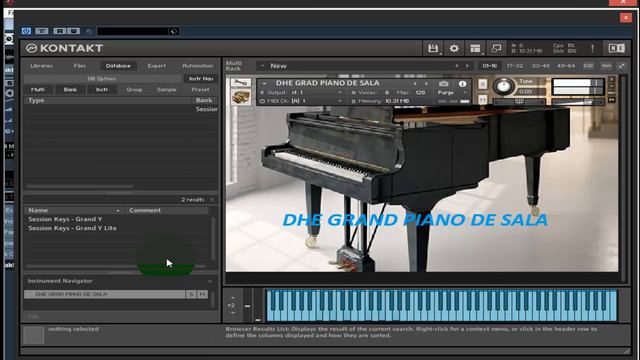Open the Expert tab
The height and width of the screenshot is (360, 640).
click(157, 66)
